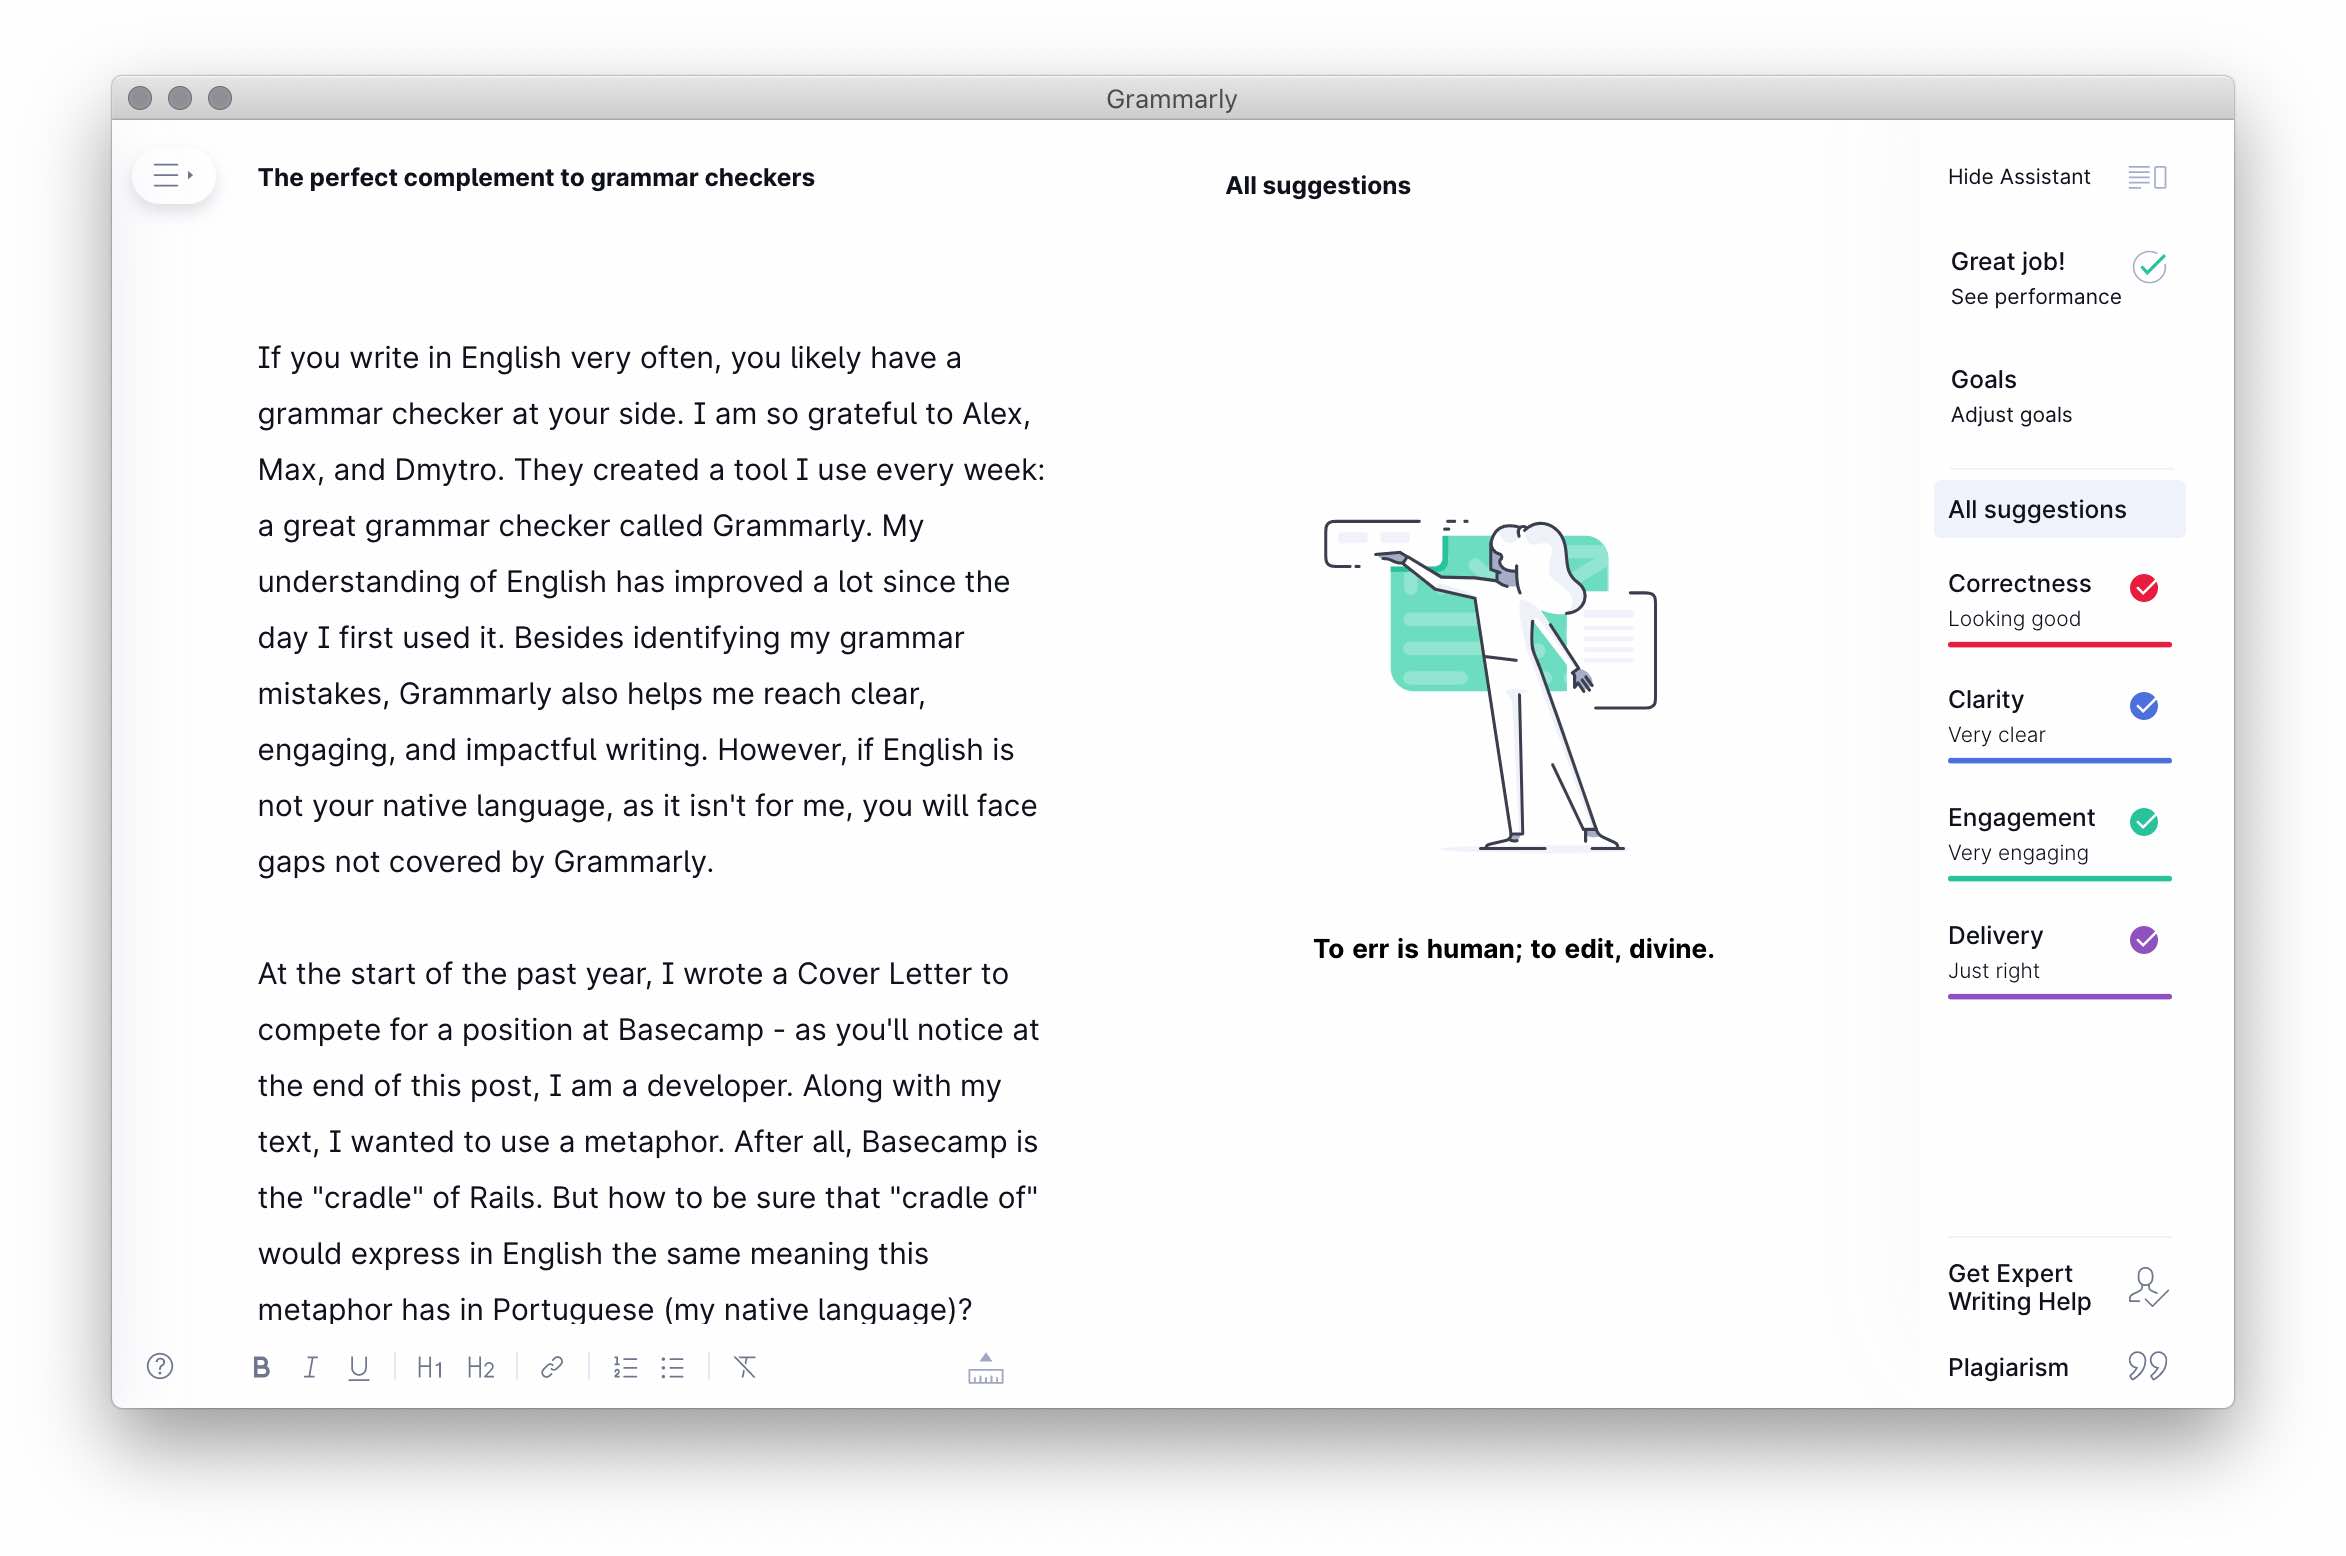This screenshot has height=1556, width=2346.
Task: Click the expert writing help person icon
Action: [2148, 1287]
